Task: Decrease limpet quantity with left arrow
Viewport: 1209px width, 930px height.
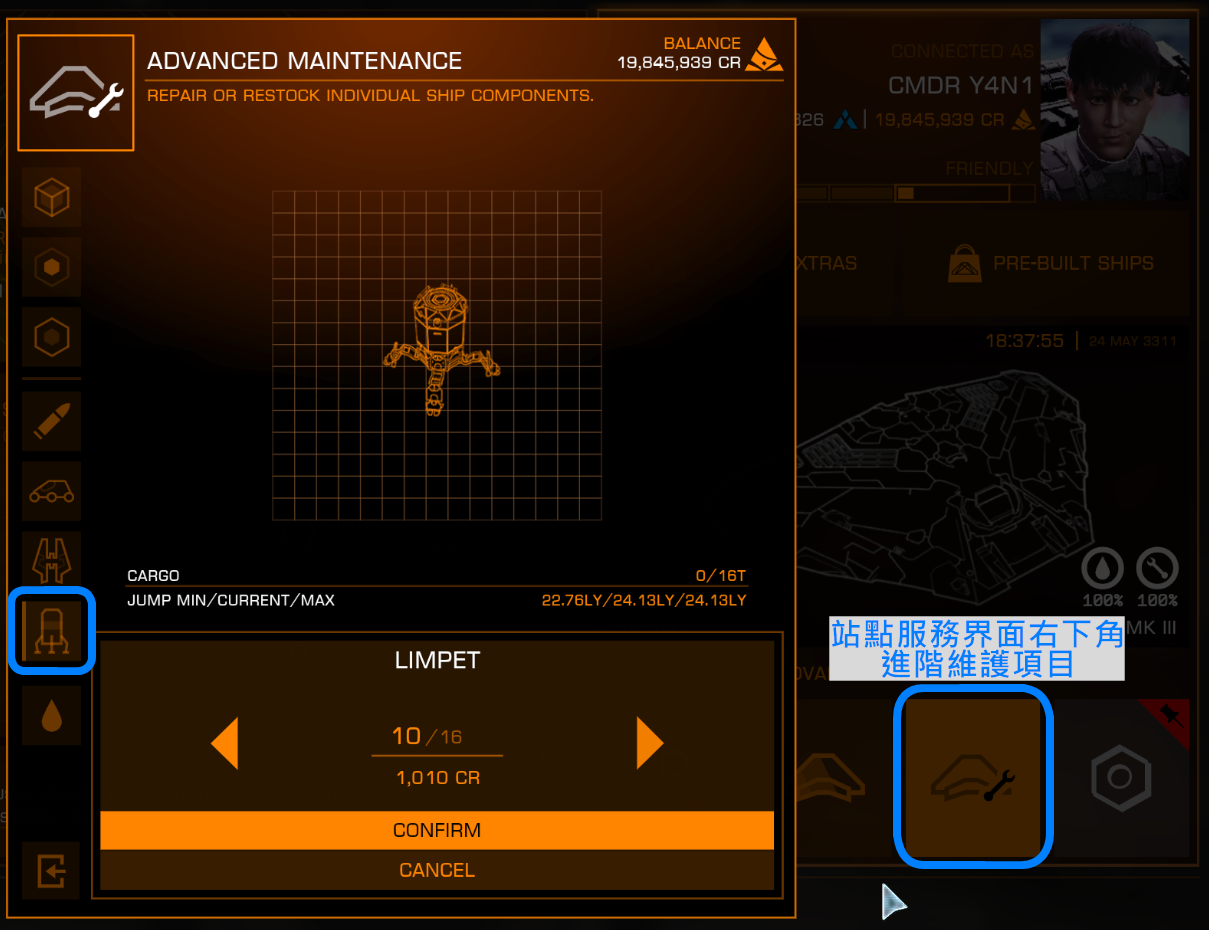Action: tap(225, 744)
